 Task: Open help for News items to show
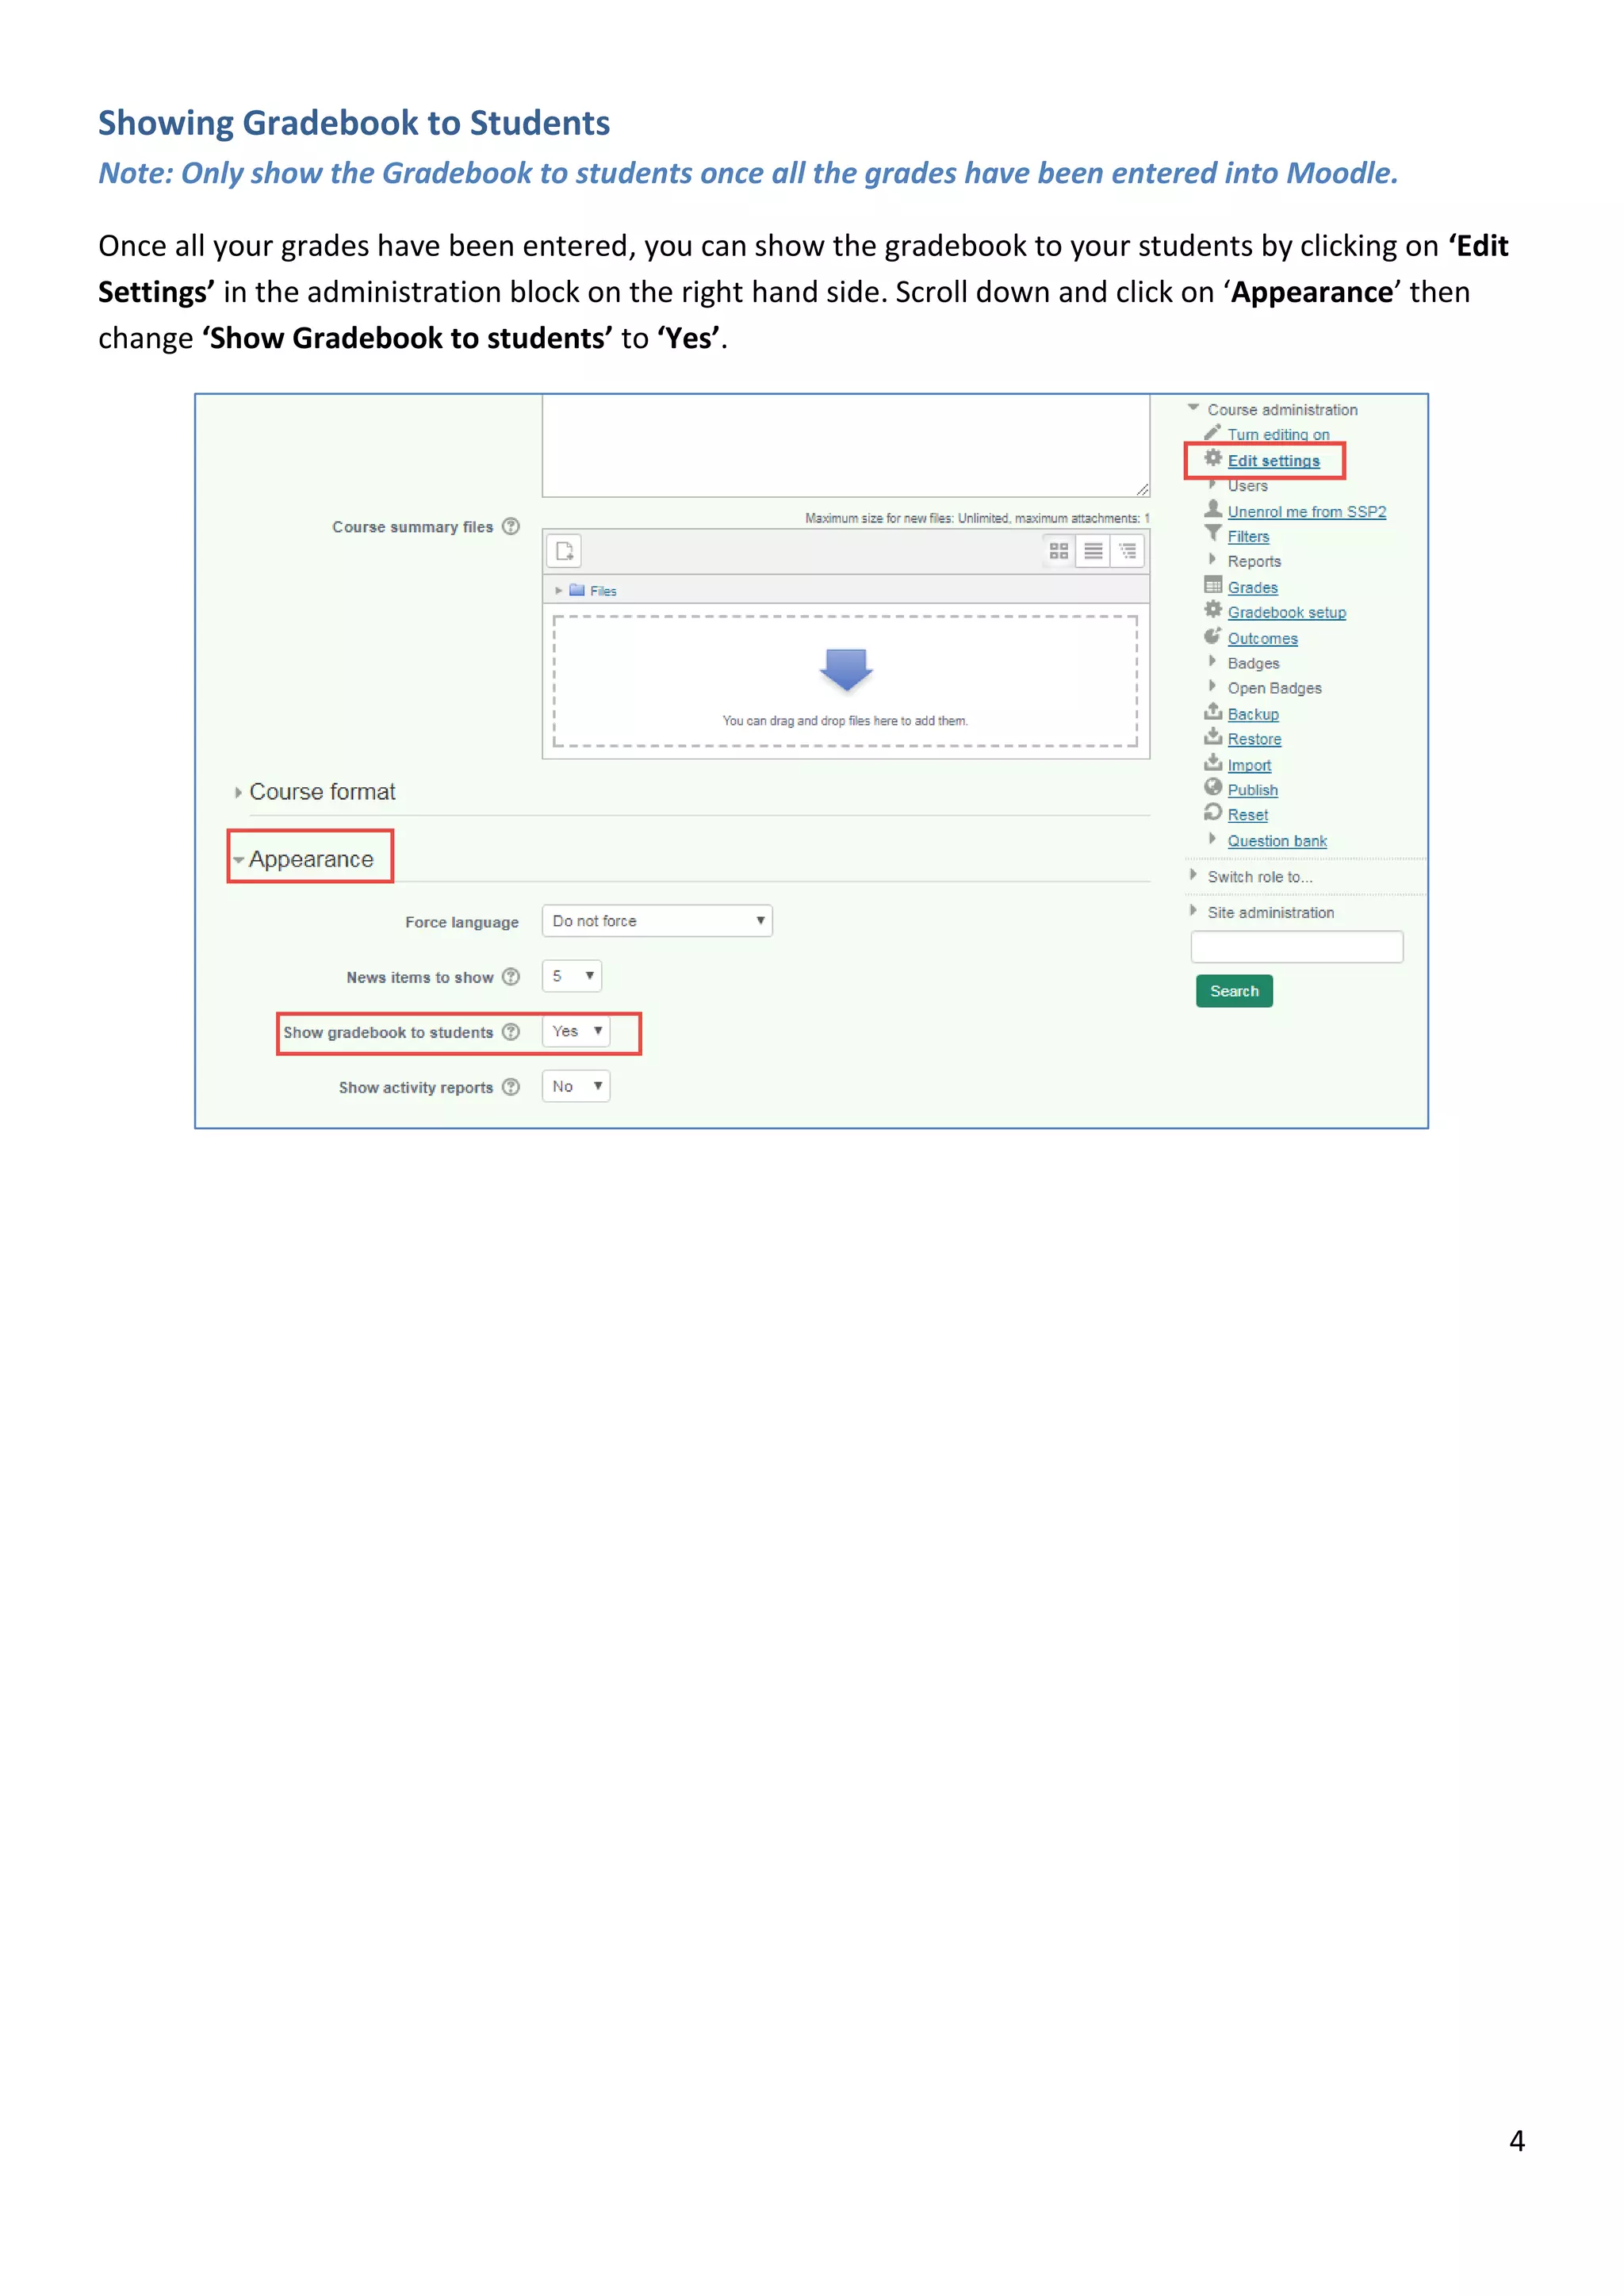pos(511,977)
